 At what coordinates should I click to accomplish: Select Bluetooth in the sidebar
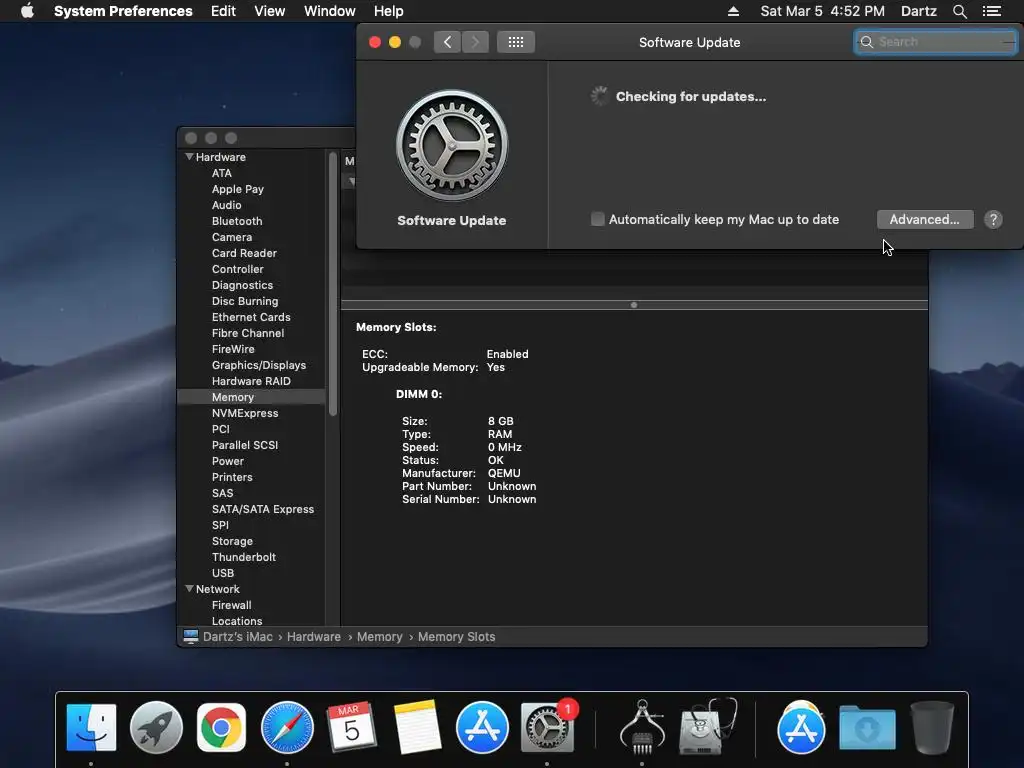pyautogui.click(x=237, y=221)
